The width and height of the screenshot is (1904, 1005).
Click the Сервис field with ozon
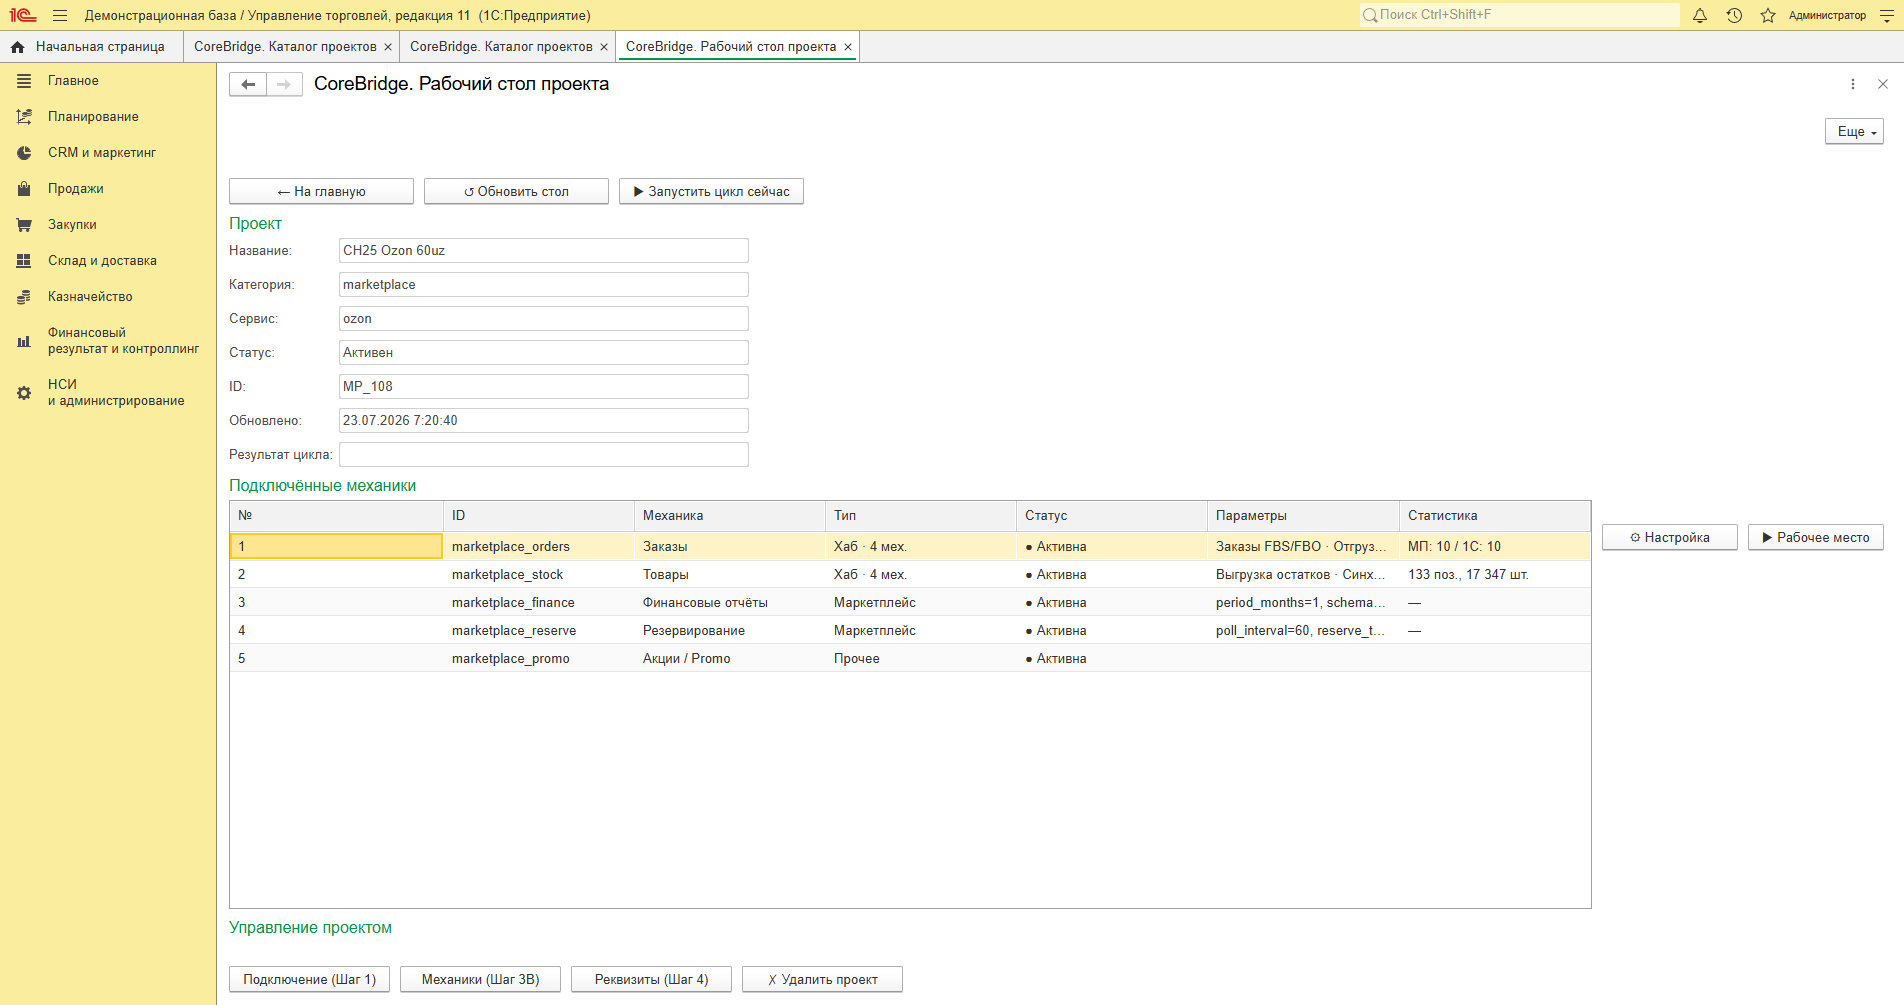pos(544,319)
